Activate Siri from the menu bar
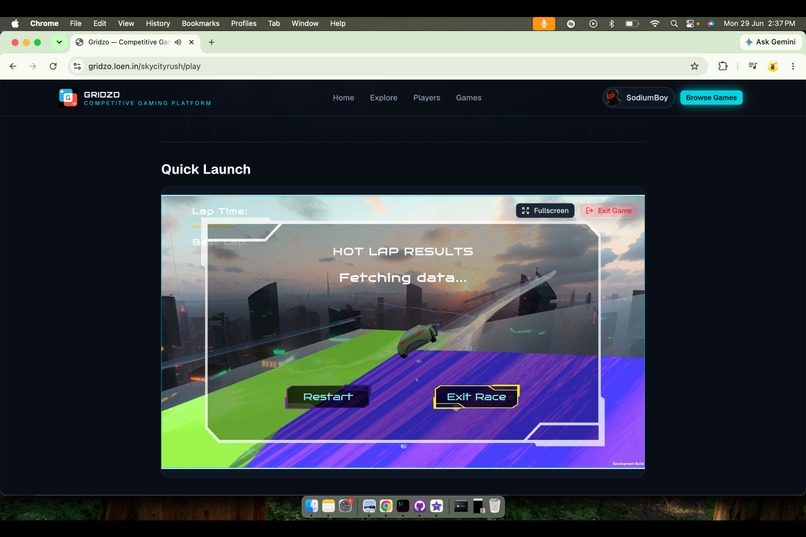 710,24
